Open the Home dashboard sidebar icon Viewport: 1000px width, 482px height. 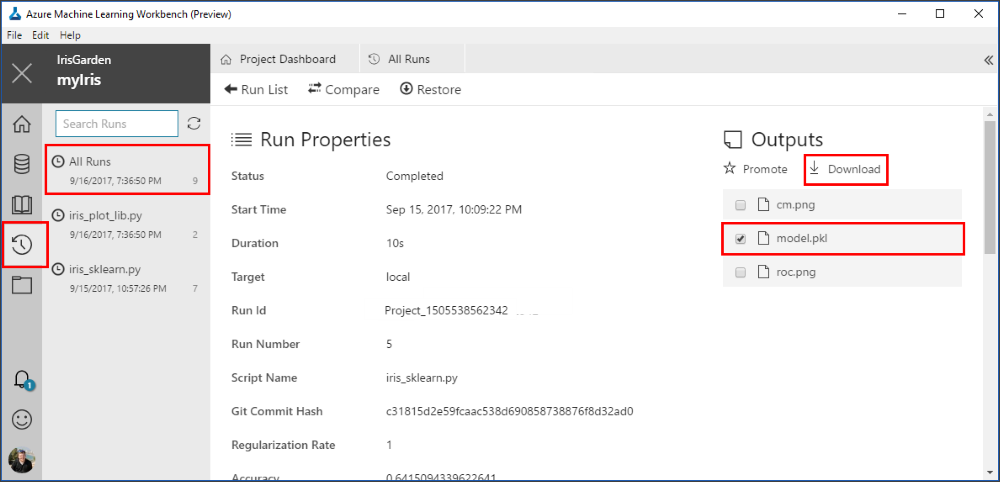click(22, 124)
